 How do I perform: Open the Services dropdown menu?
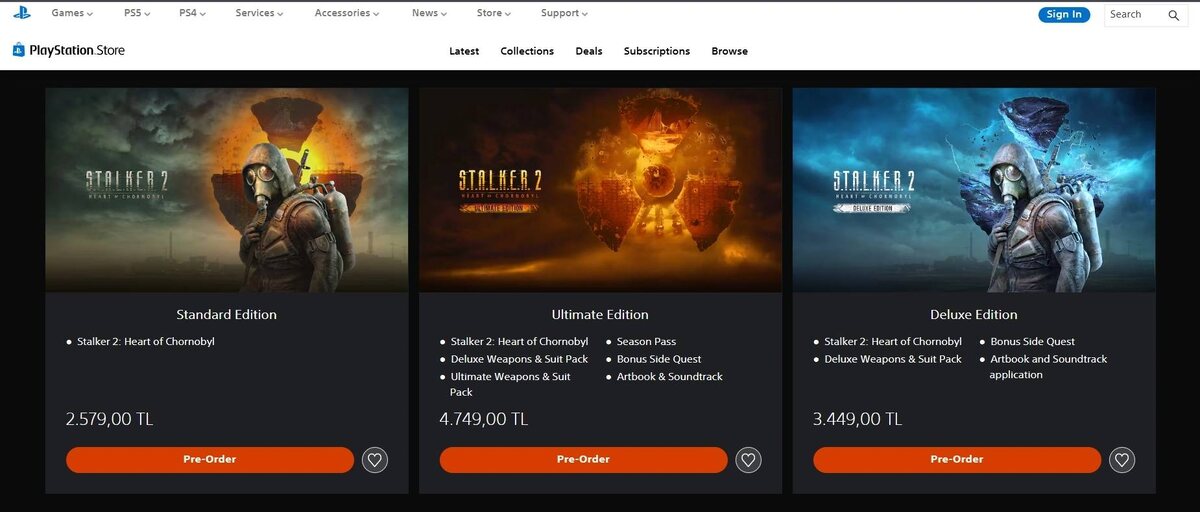(x=259, y=13)
